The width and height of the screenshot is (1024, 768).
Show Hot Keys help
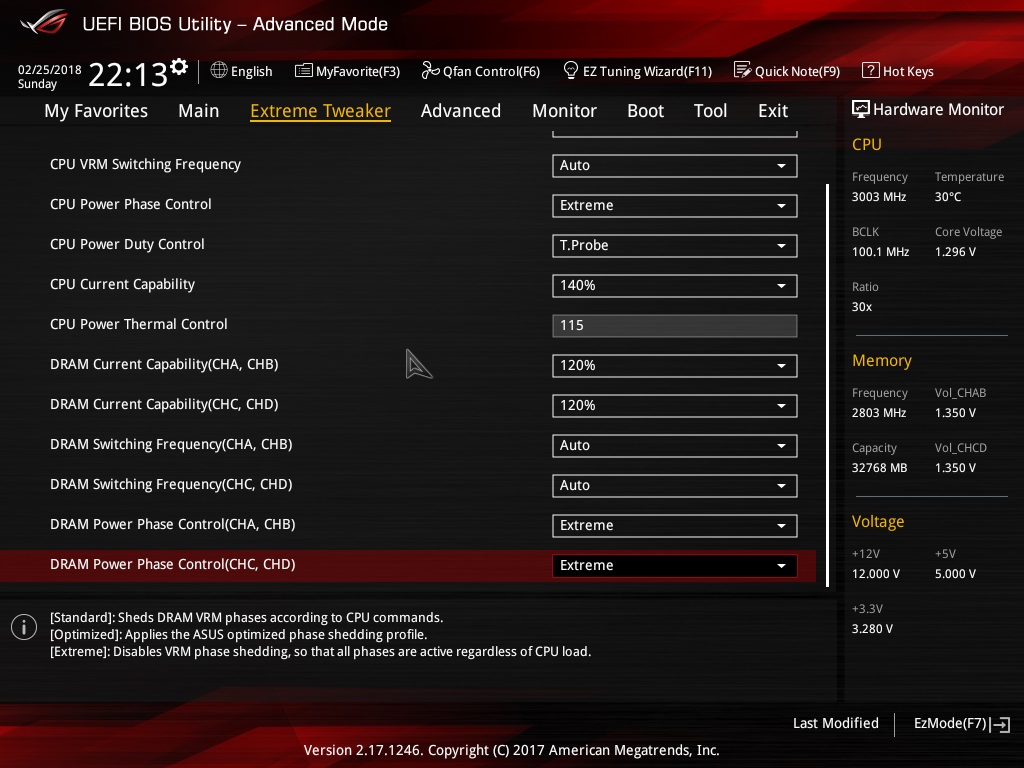pos(908,71)
